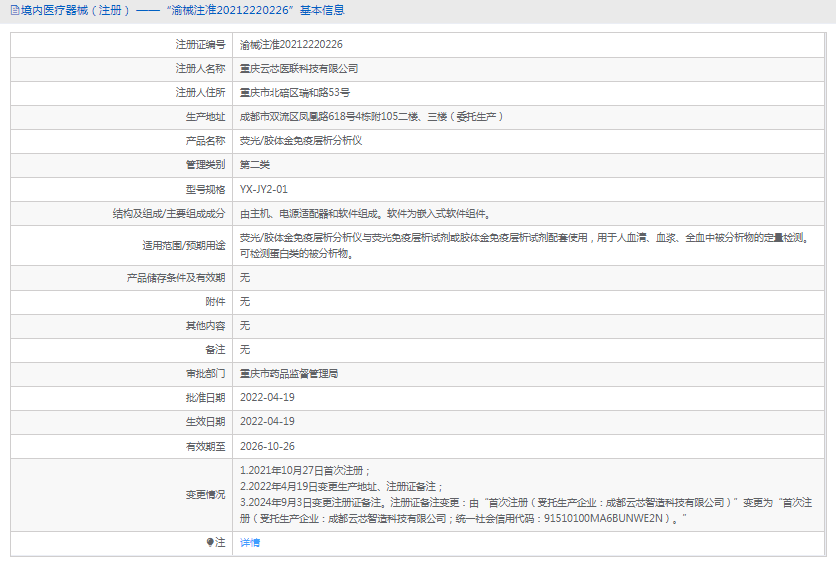
Task: Select 生效日期 value 2022-04-19
Action: coord(267,422)
